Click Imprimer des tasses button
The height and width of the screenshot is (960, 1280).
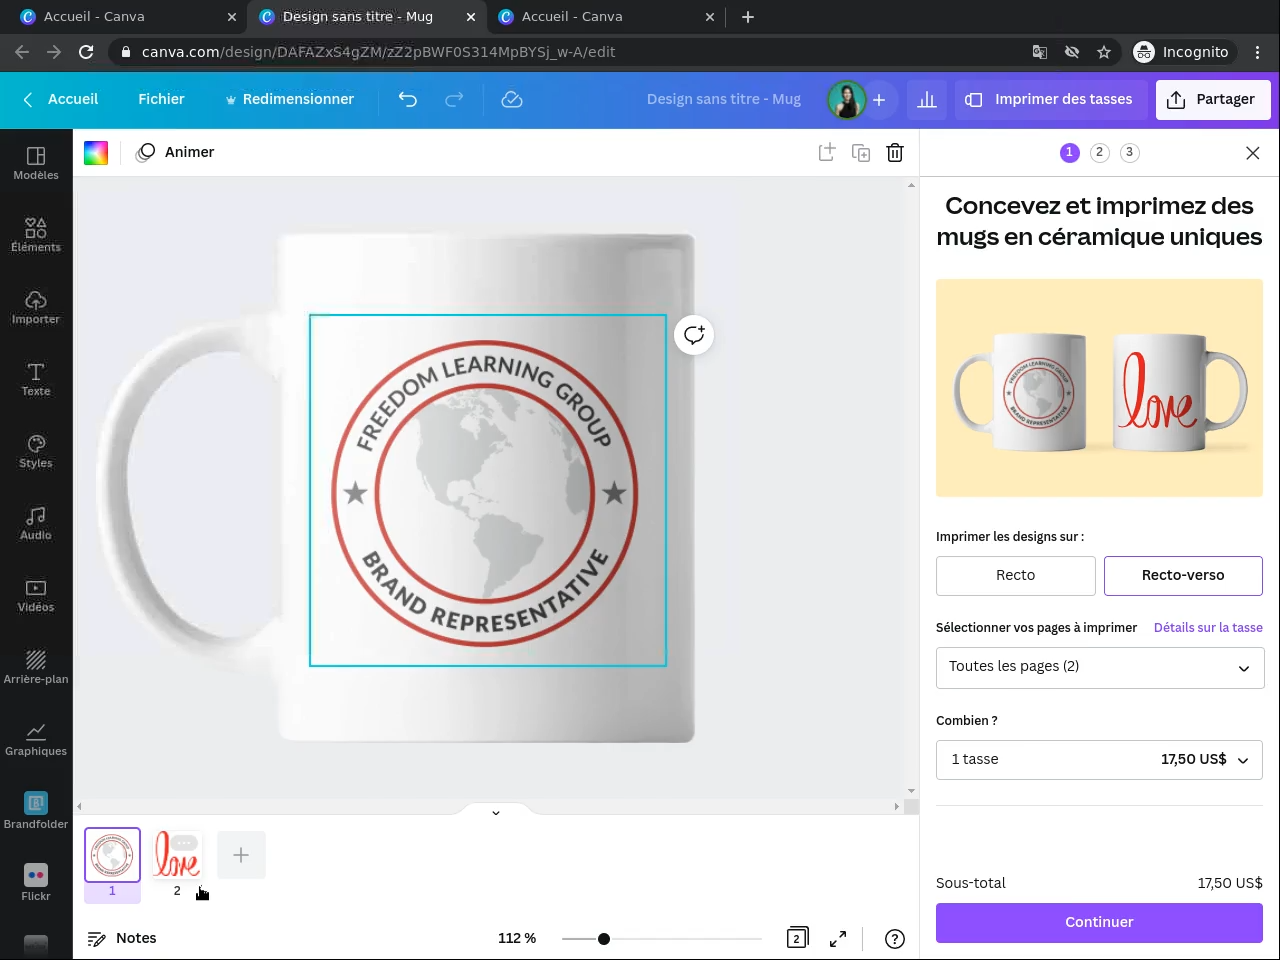click(x=1049, y=99)
